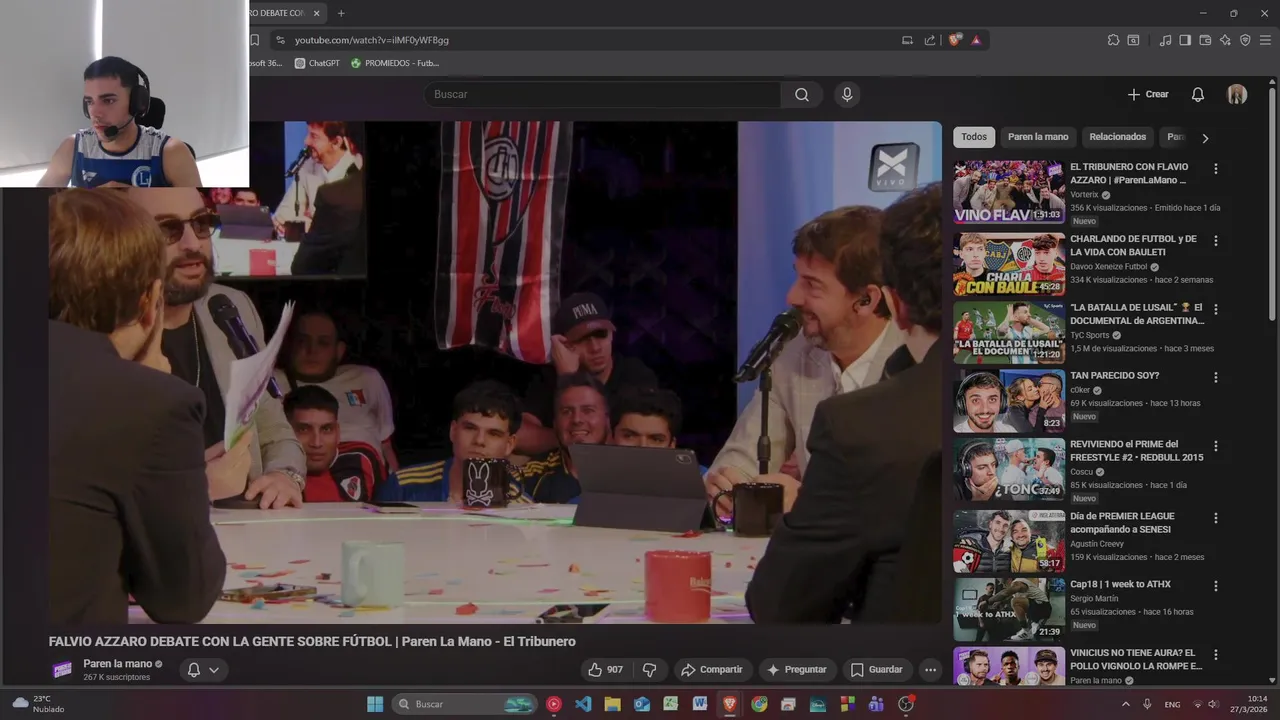The height and width of the screenshot is (720, 1280).
Task: Click the Windows taskbar Buscar search box
Action: (466, 704)
